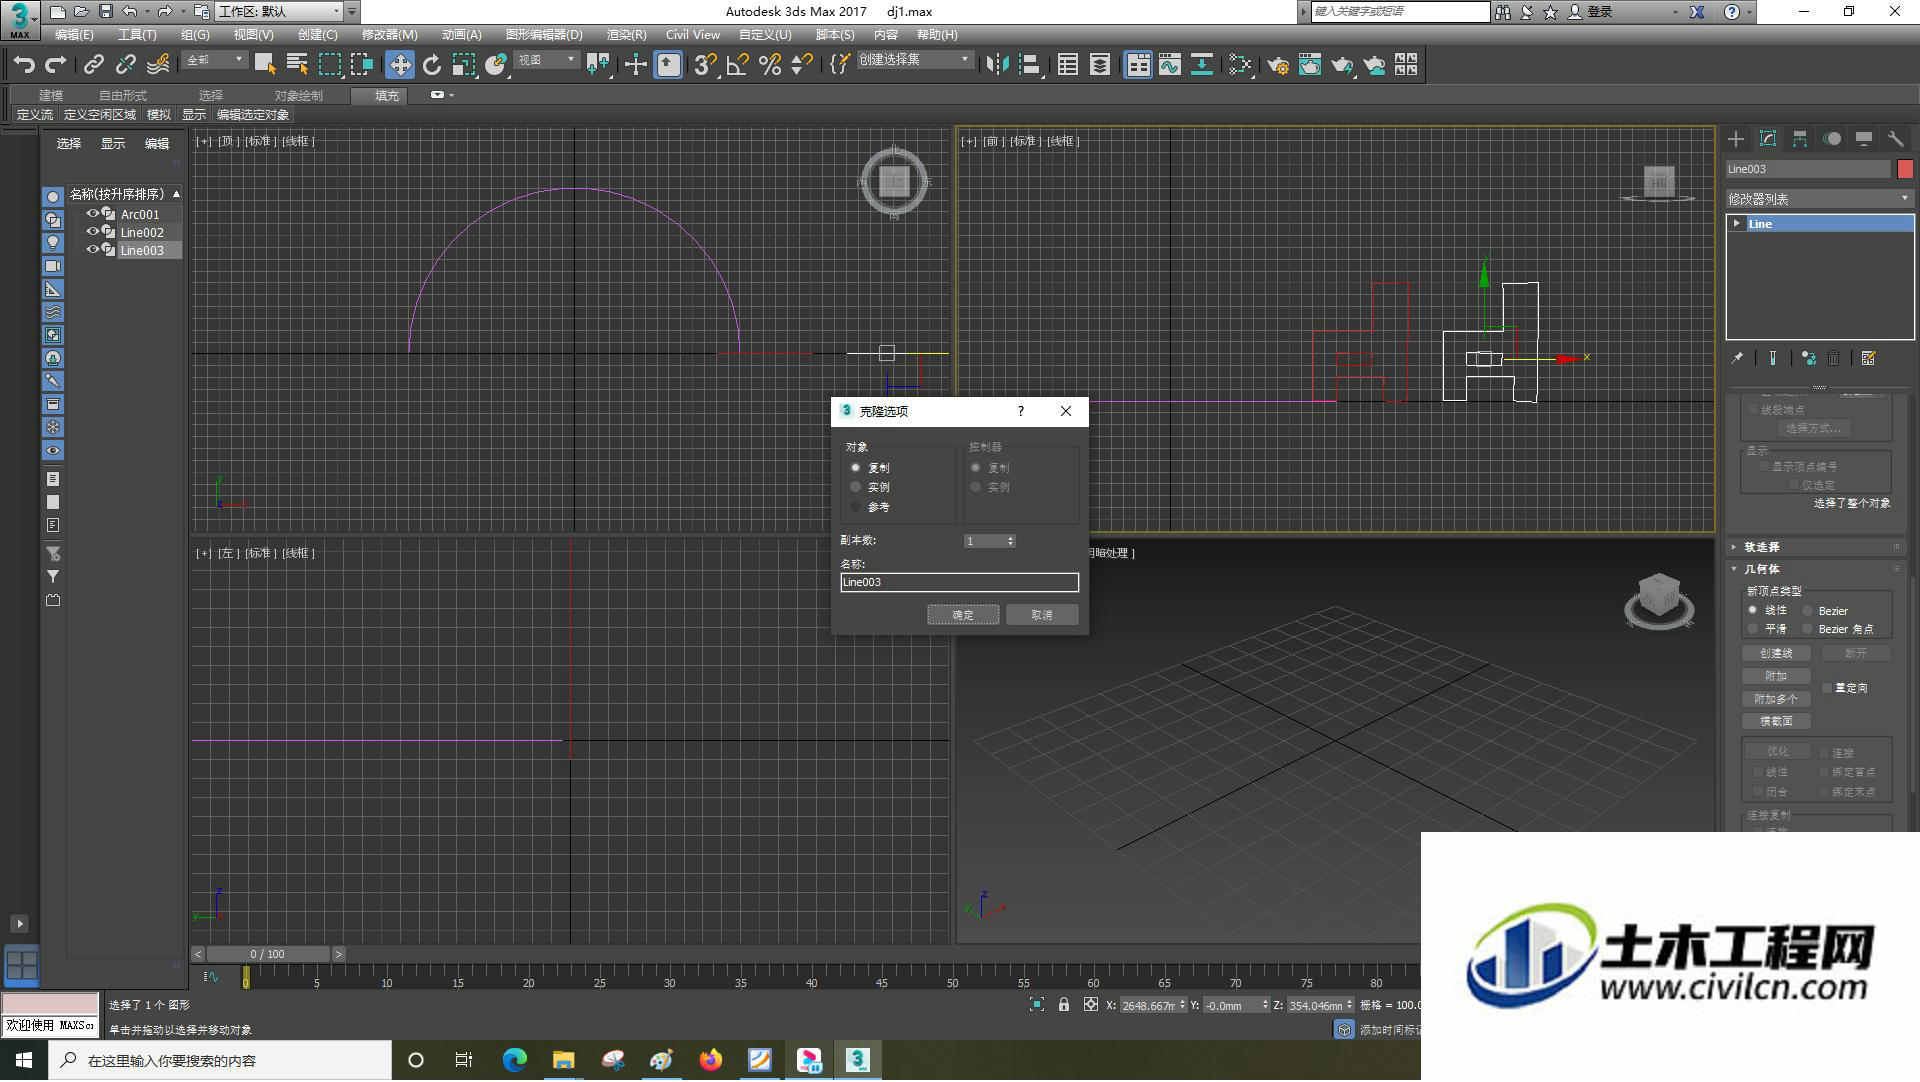
Task: Choose the Select and Move tool
Action: click(400, 65)
